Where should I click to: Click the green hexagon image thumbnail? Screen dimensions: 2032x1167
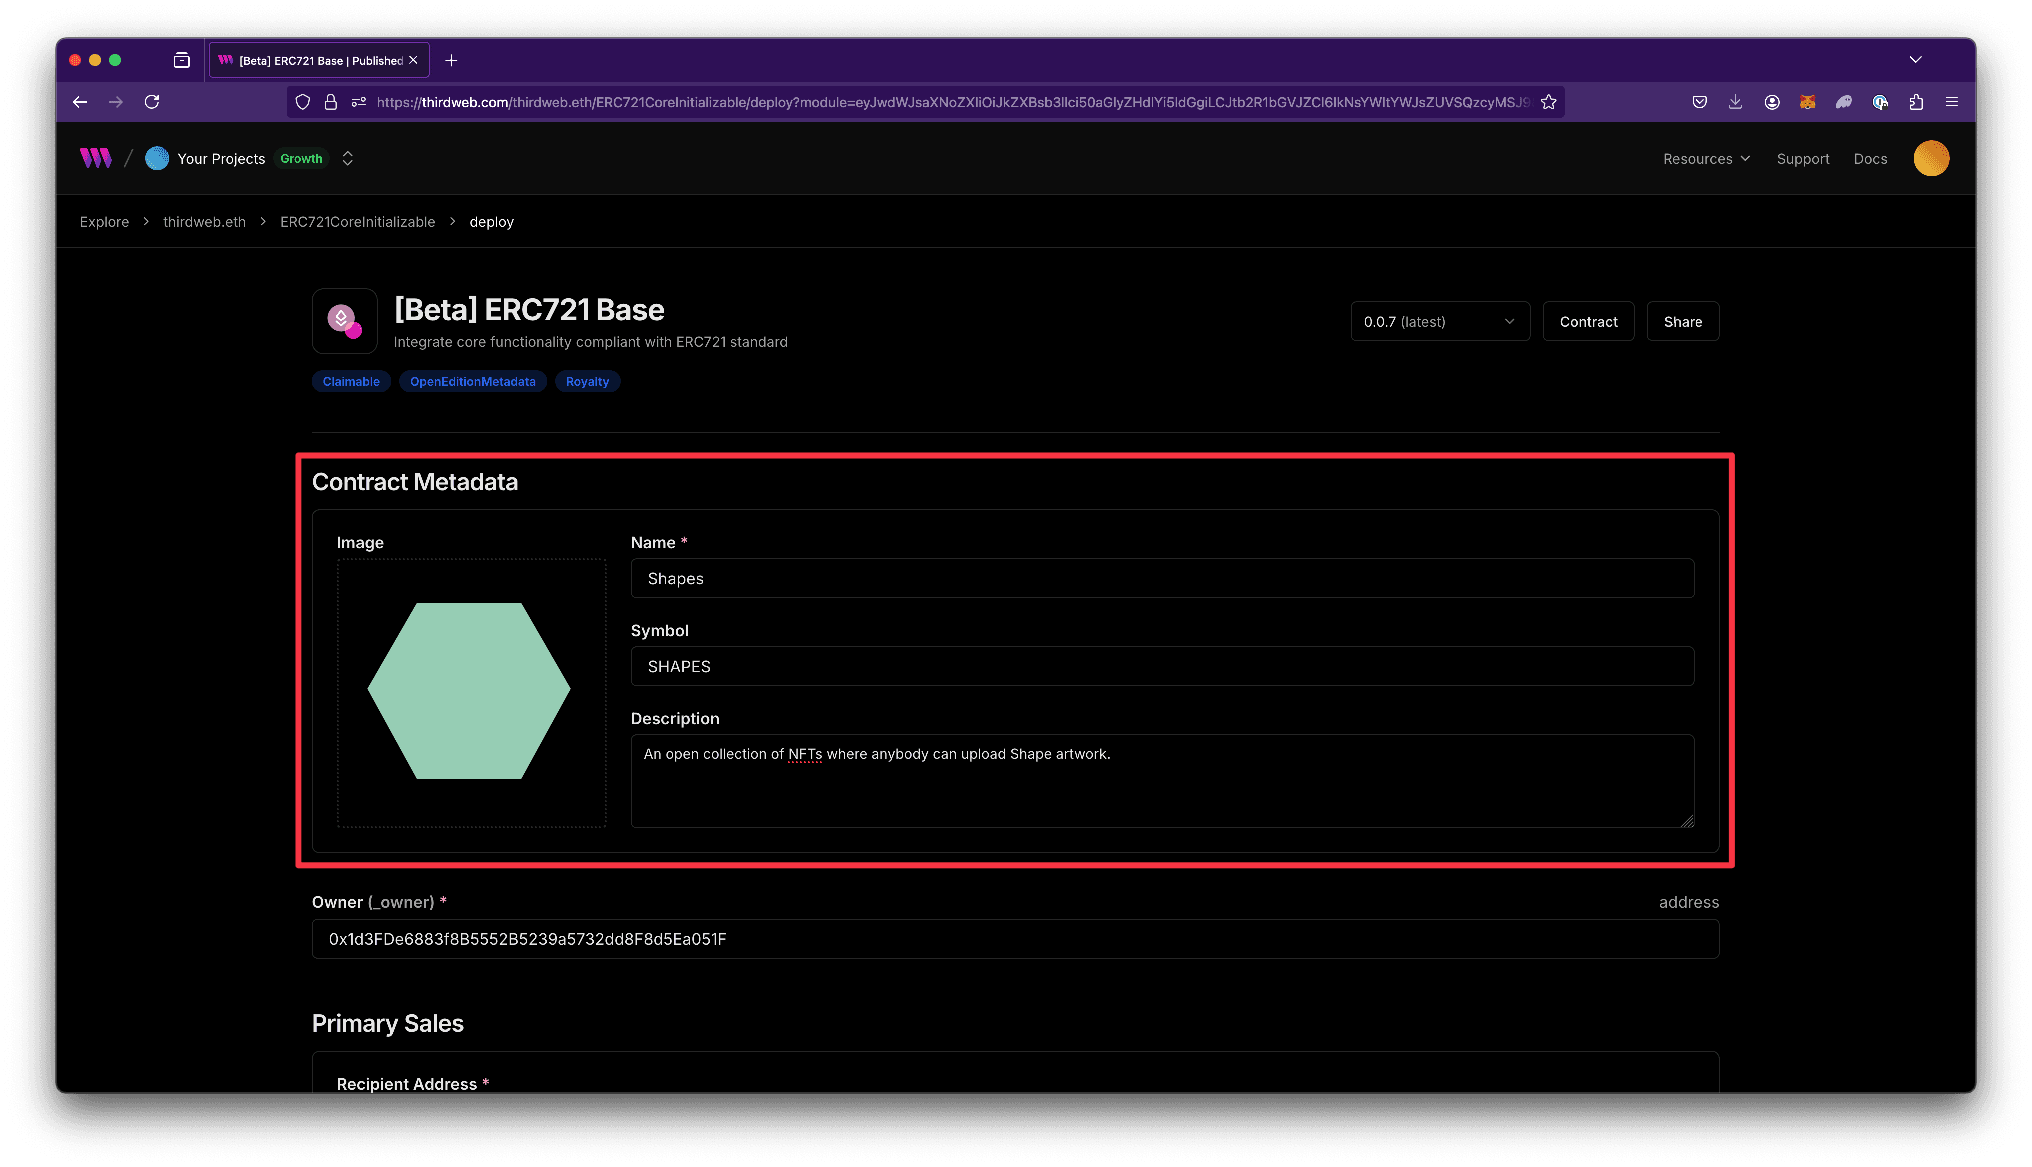(x=470, y=691)
